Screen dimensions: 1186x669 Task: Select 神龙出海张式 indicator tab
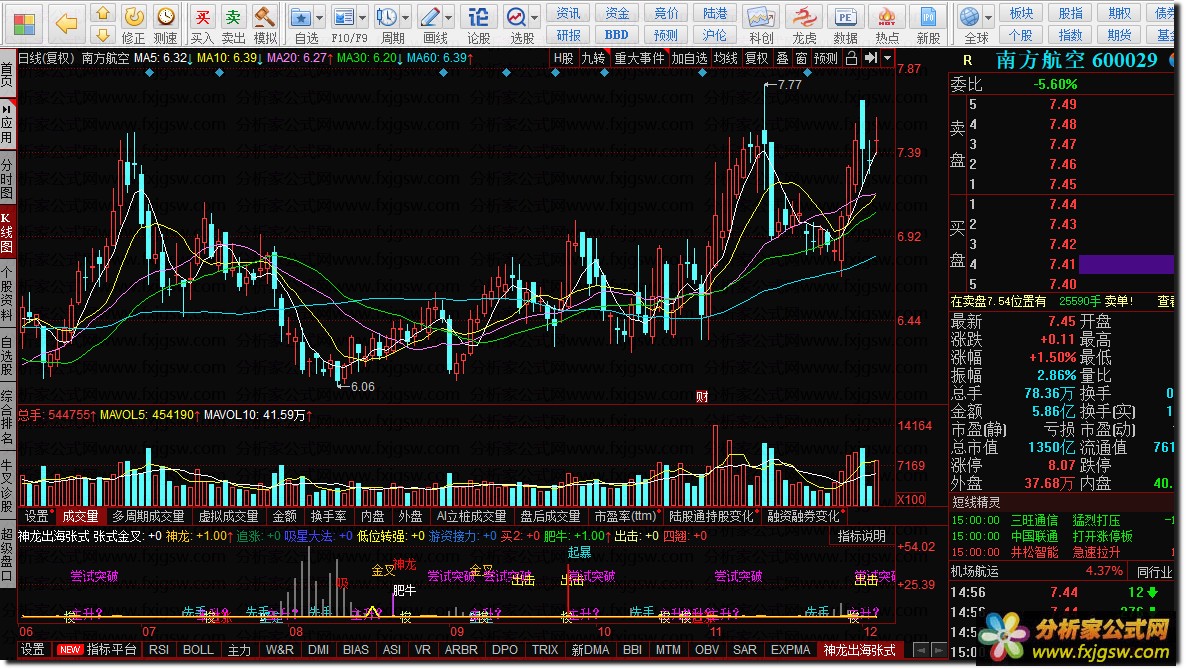(x=859, y=650)
